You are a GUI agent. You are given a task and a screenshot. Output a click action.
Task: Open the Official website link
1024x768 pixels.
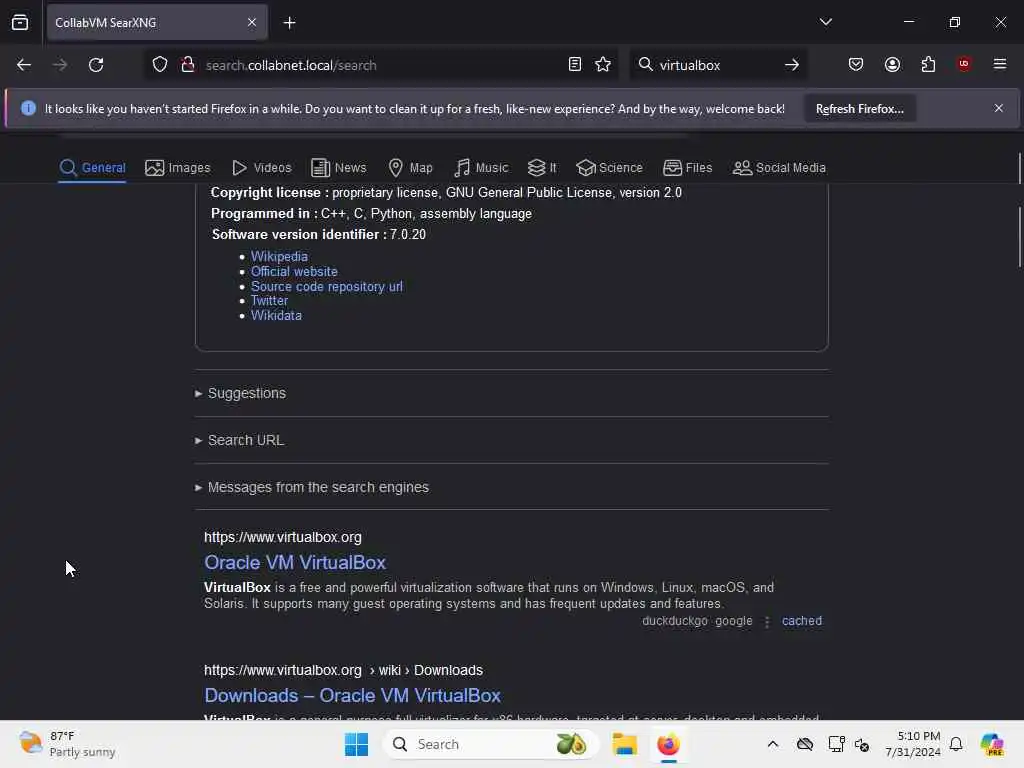(294, 272)
